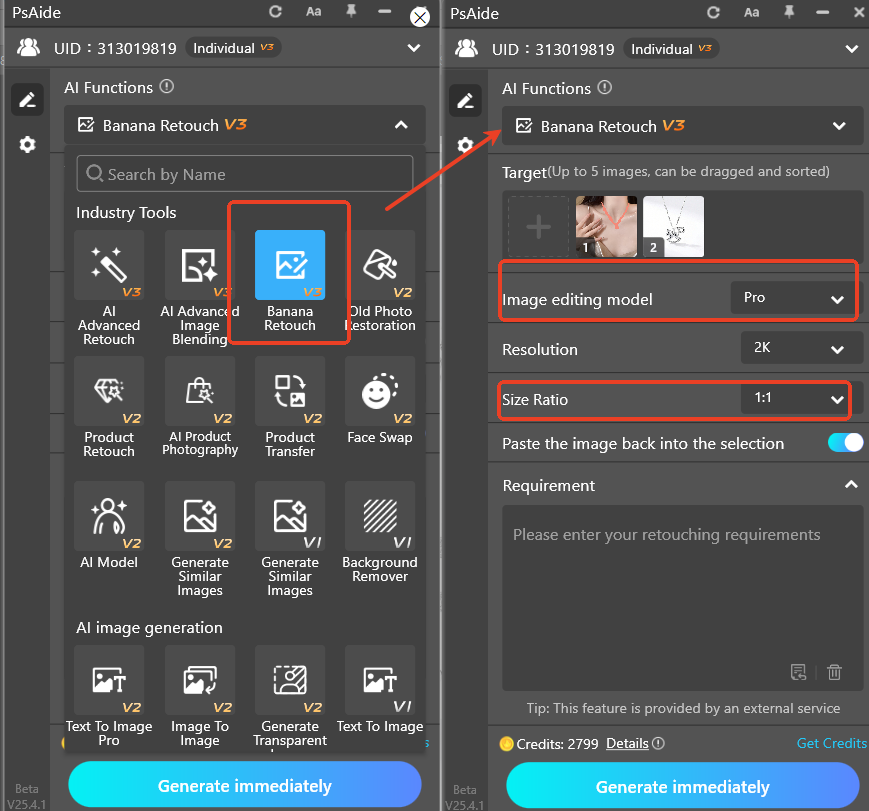The image size is (869, 811).
Task: Expand the Resolution 2K dropdown
Action: click(x=801, y=349)
